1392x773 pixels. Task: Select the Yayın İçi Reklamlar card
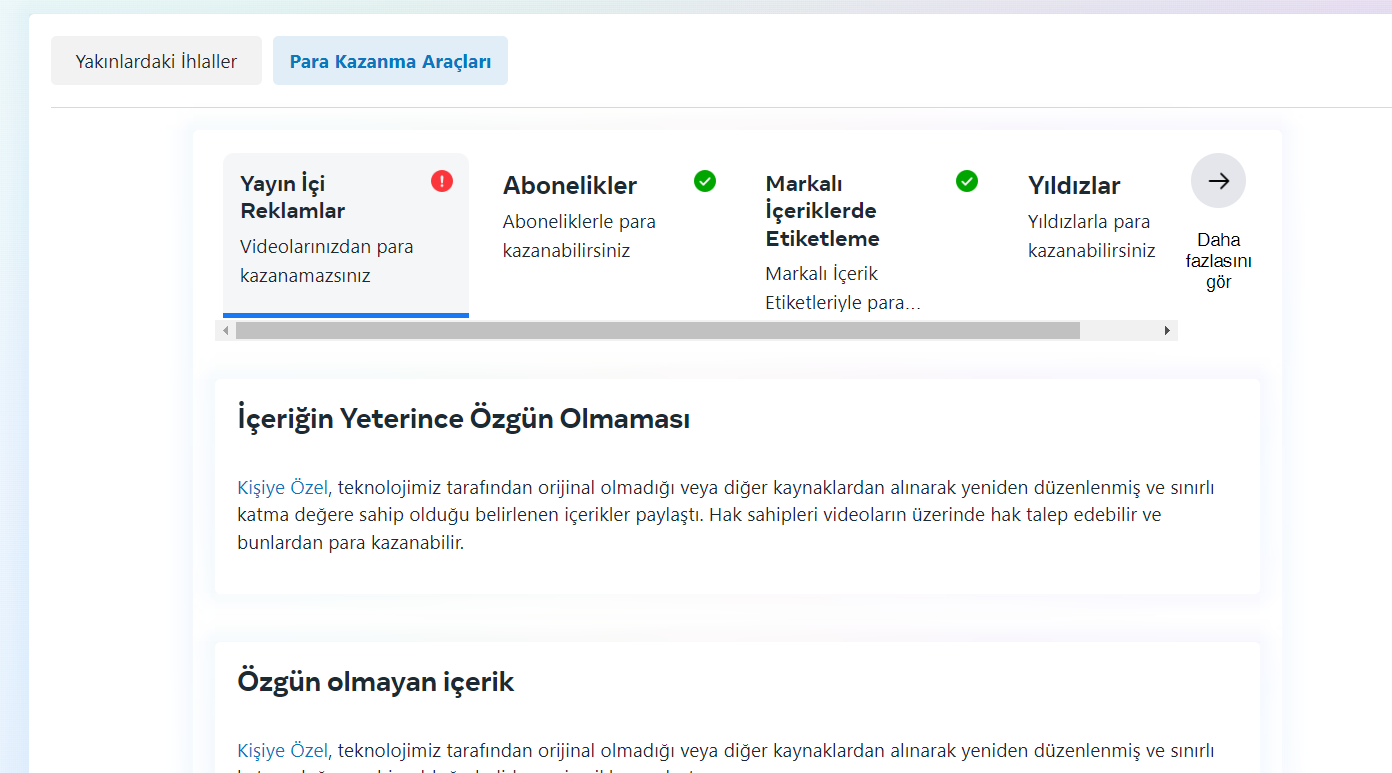click(x=346, y=235)
